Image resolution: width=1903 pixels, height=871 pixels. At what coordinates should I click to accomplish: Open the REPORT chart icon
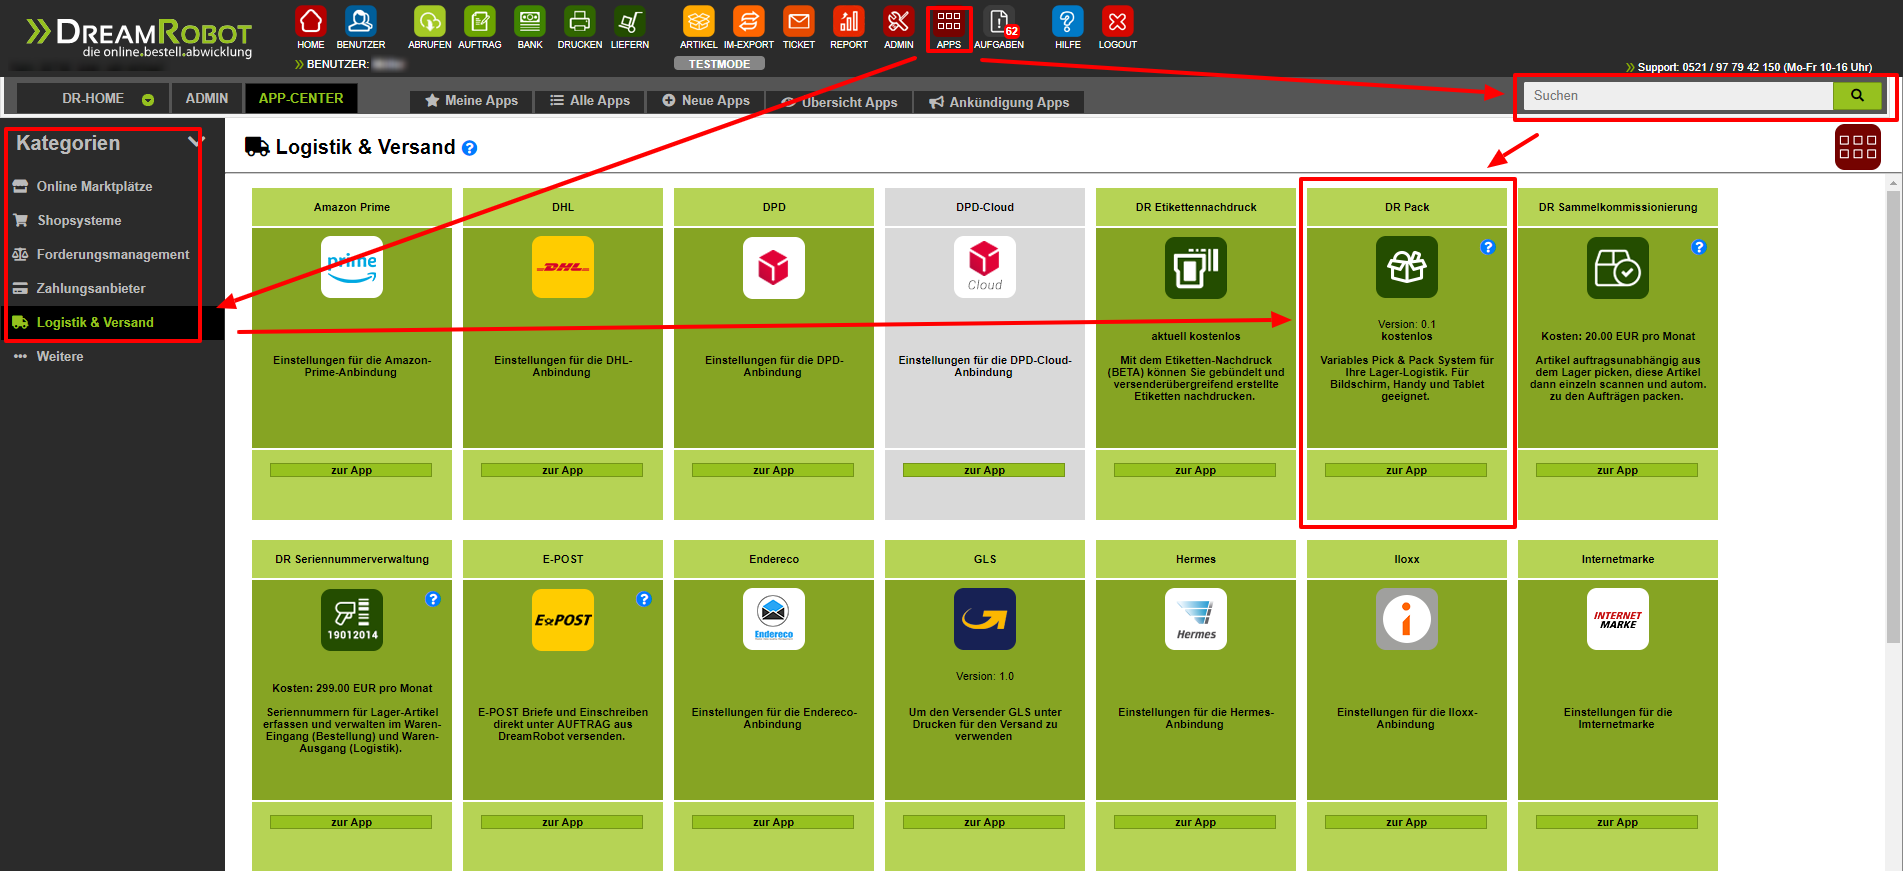click(848, 22)
